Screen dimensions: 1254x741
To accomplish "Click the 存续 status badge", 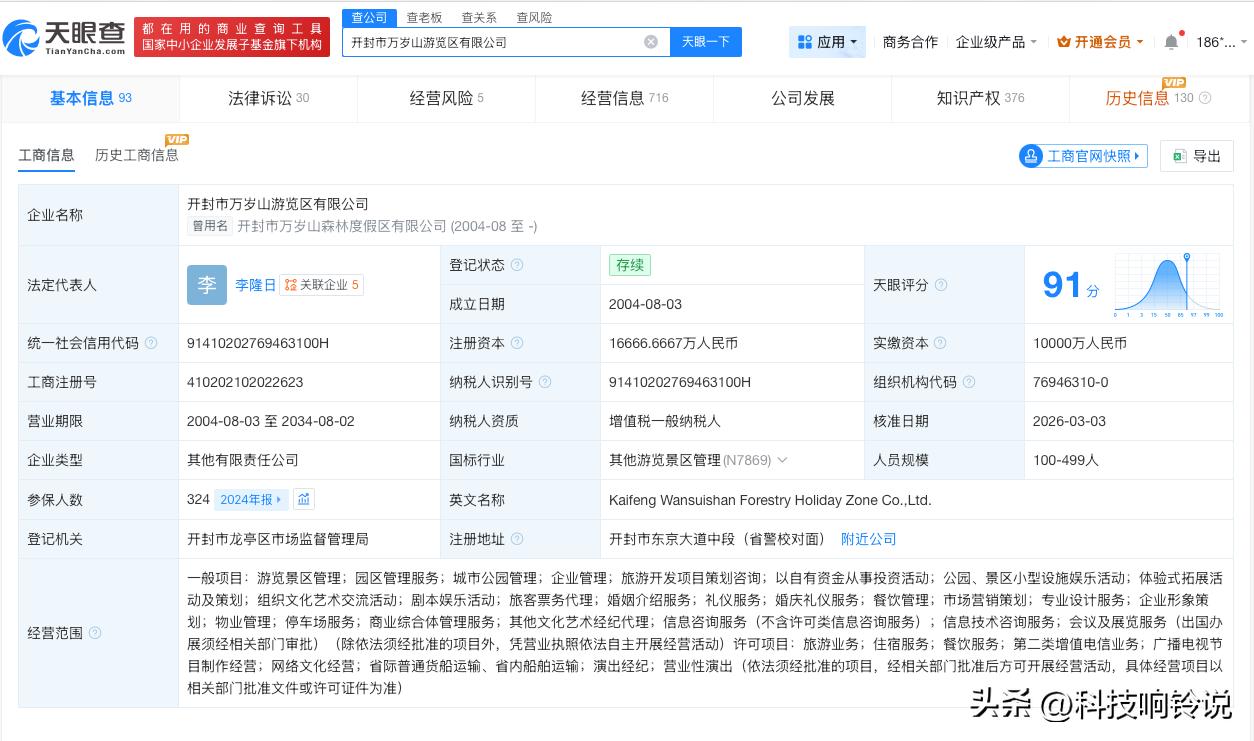I will point(630,265).
